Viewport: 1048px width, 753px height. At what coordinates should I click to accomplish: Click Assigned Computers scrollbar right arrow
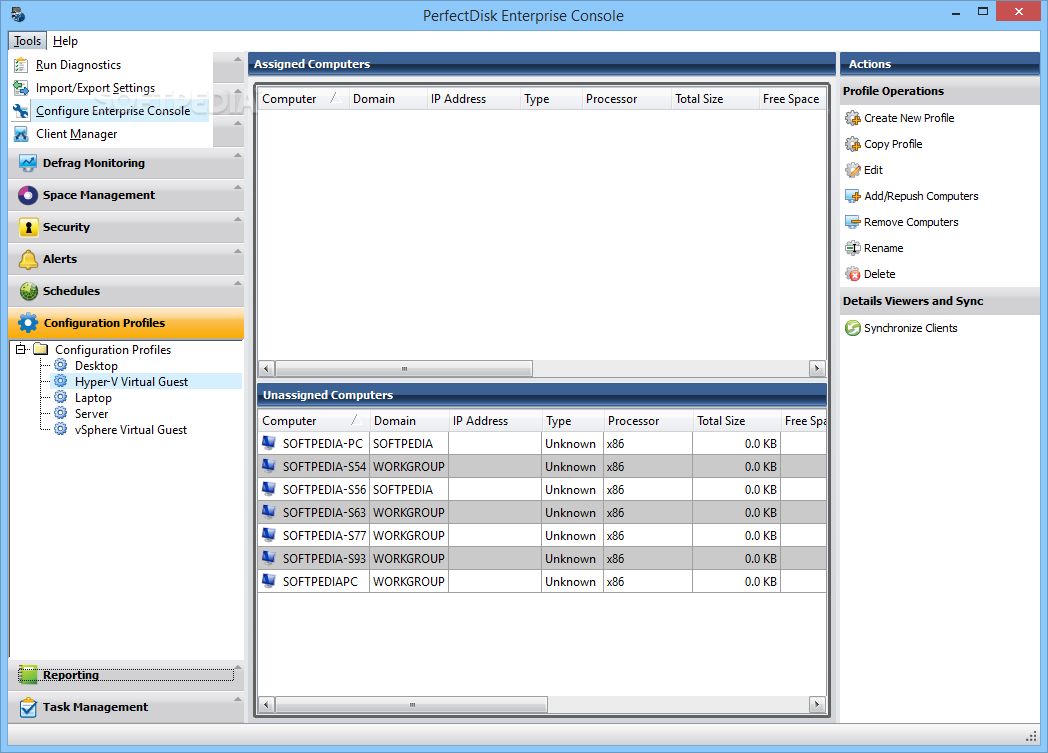(817, 368)
